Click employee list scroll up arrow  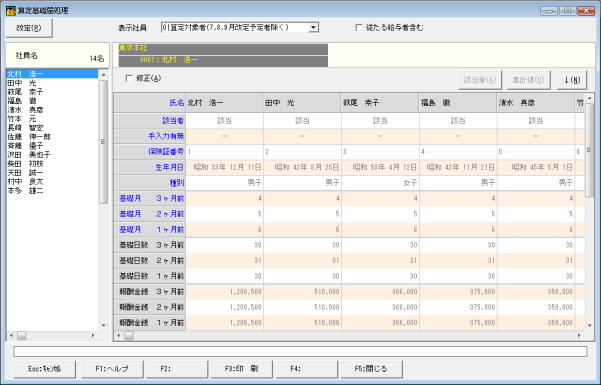pyautogui.click(x=103, y=74)
